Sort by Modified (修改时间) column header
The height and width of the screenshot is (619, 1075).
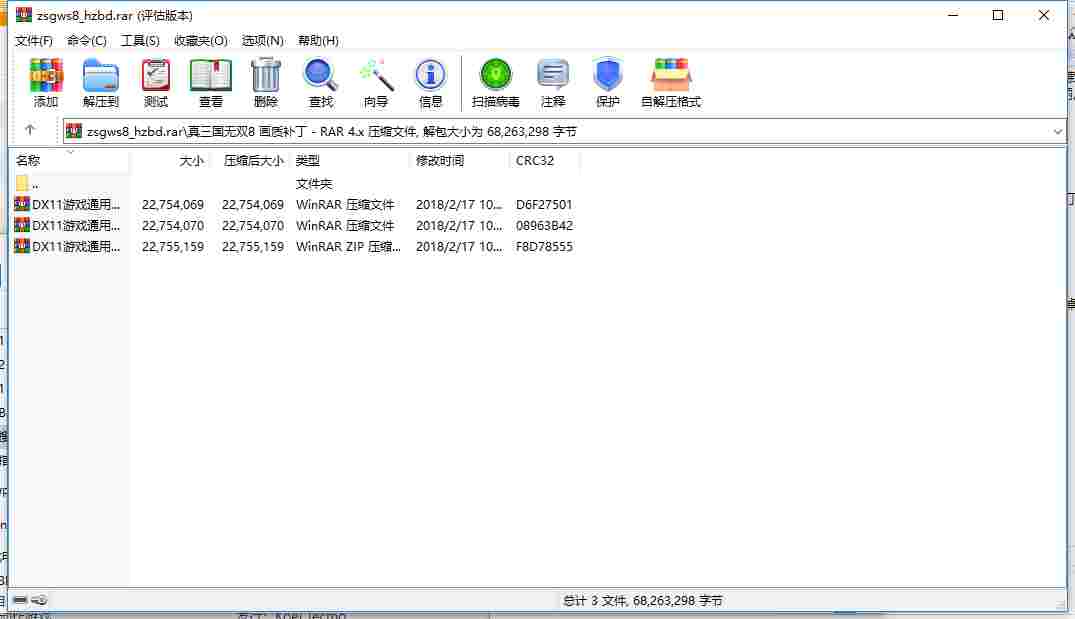pyautogui.click(x=459, y=160)
